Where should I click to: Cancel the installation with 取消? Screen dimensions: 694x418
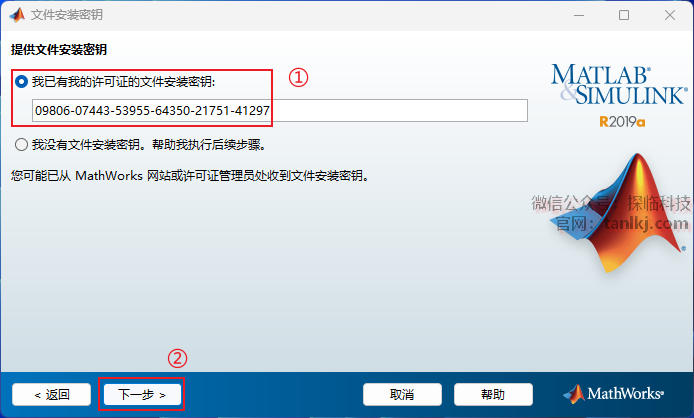coord(402,394)
